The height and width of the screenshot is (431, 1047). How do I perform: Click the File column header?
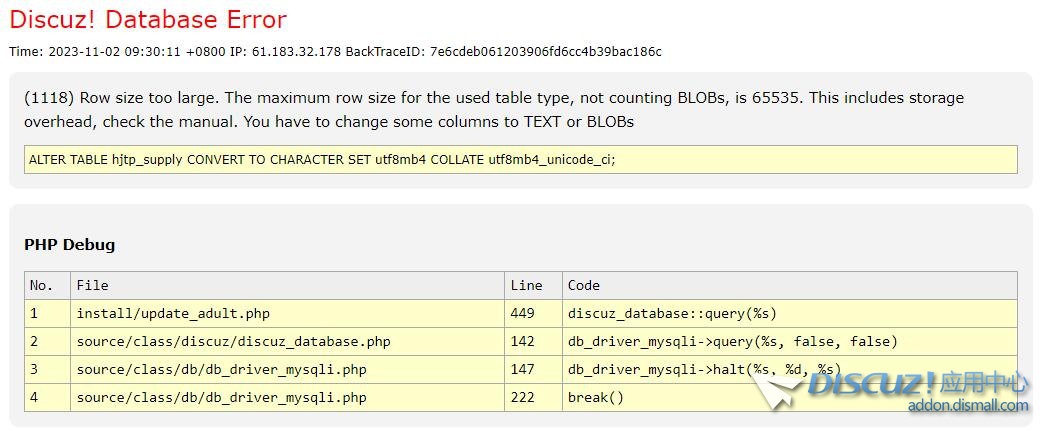coord(92,286)
